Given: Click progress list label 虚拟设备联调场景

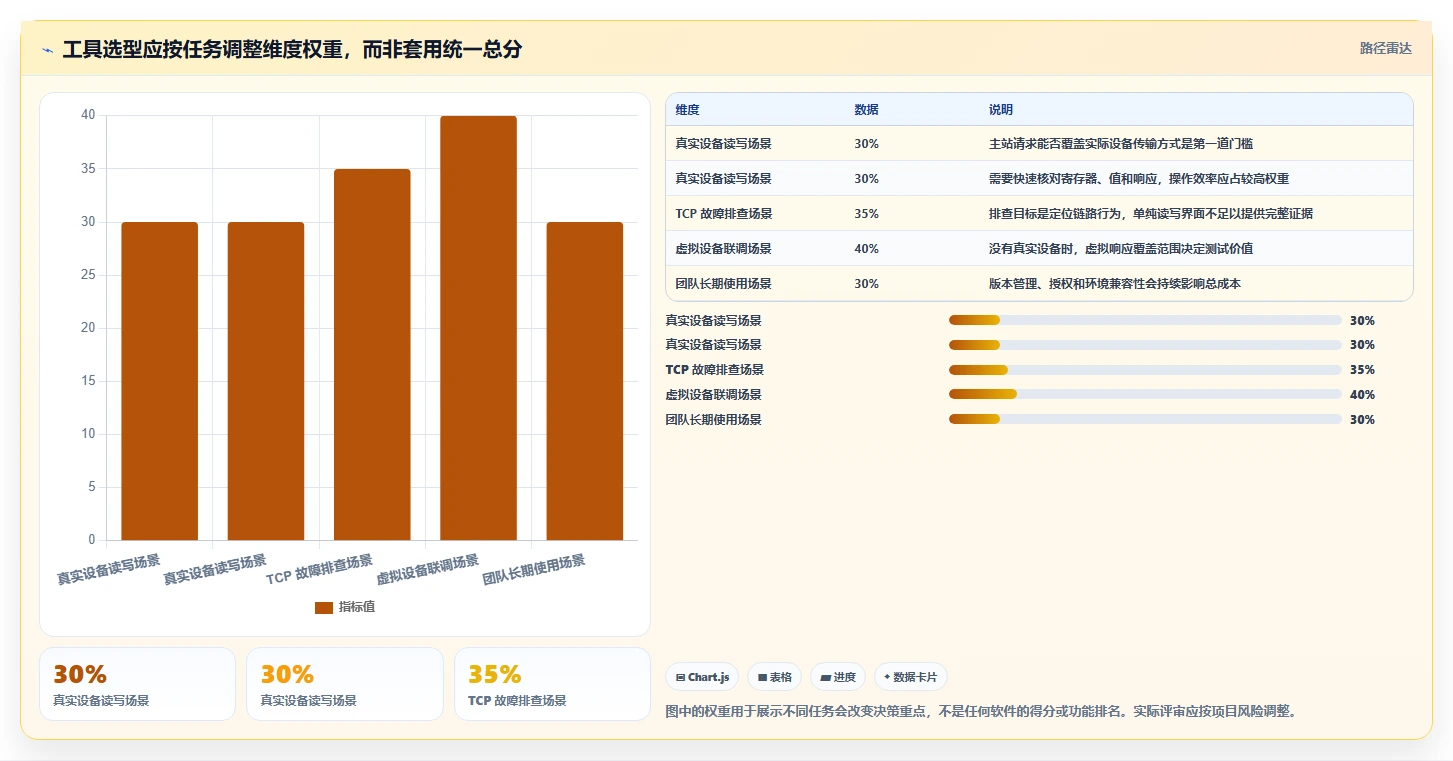Looking at the screenshot, I should tap(713, 395).
